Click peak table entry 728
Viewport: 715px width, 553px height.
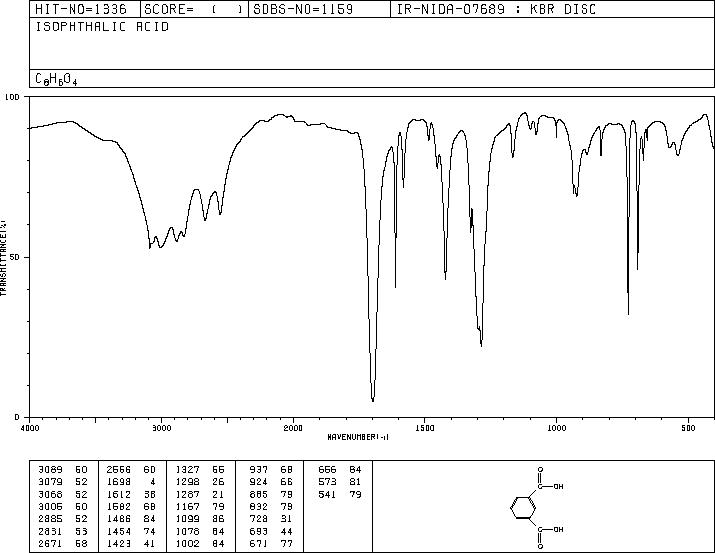pos(259,519)
